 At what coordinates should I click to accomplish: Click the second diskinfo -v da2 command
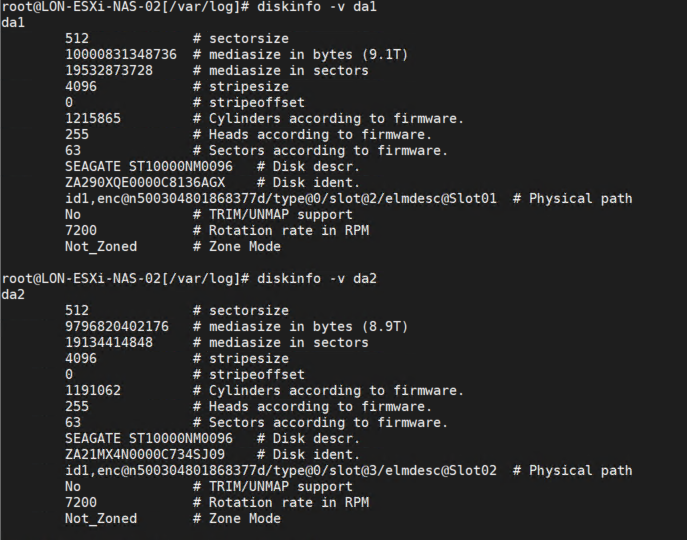pyautogui.click(x=317, y=279)
